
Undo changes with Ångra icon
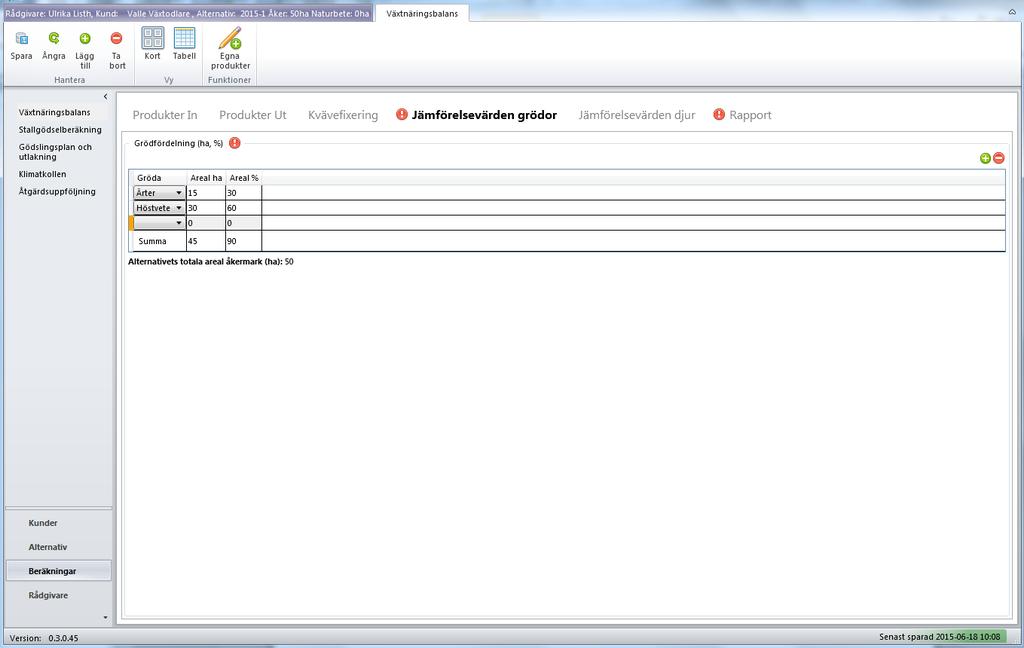[54, 46]
